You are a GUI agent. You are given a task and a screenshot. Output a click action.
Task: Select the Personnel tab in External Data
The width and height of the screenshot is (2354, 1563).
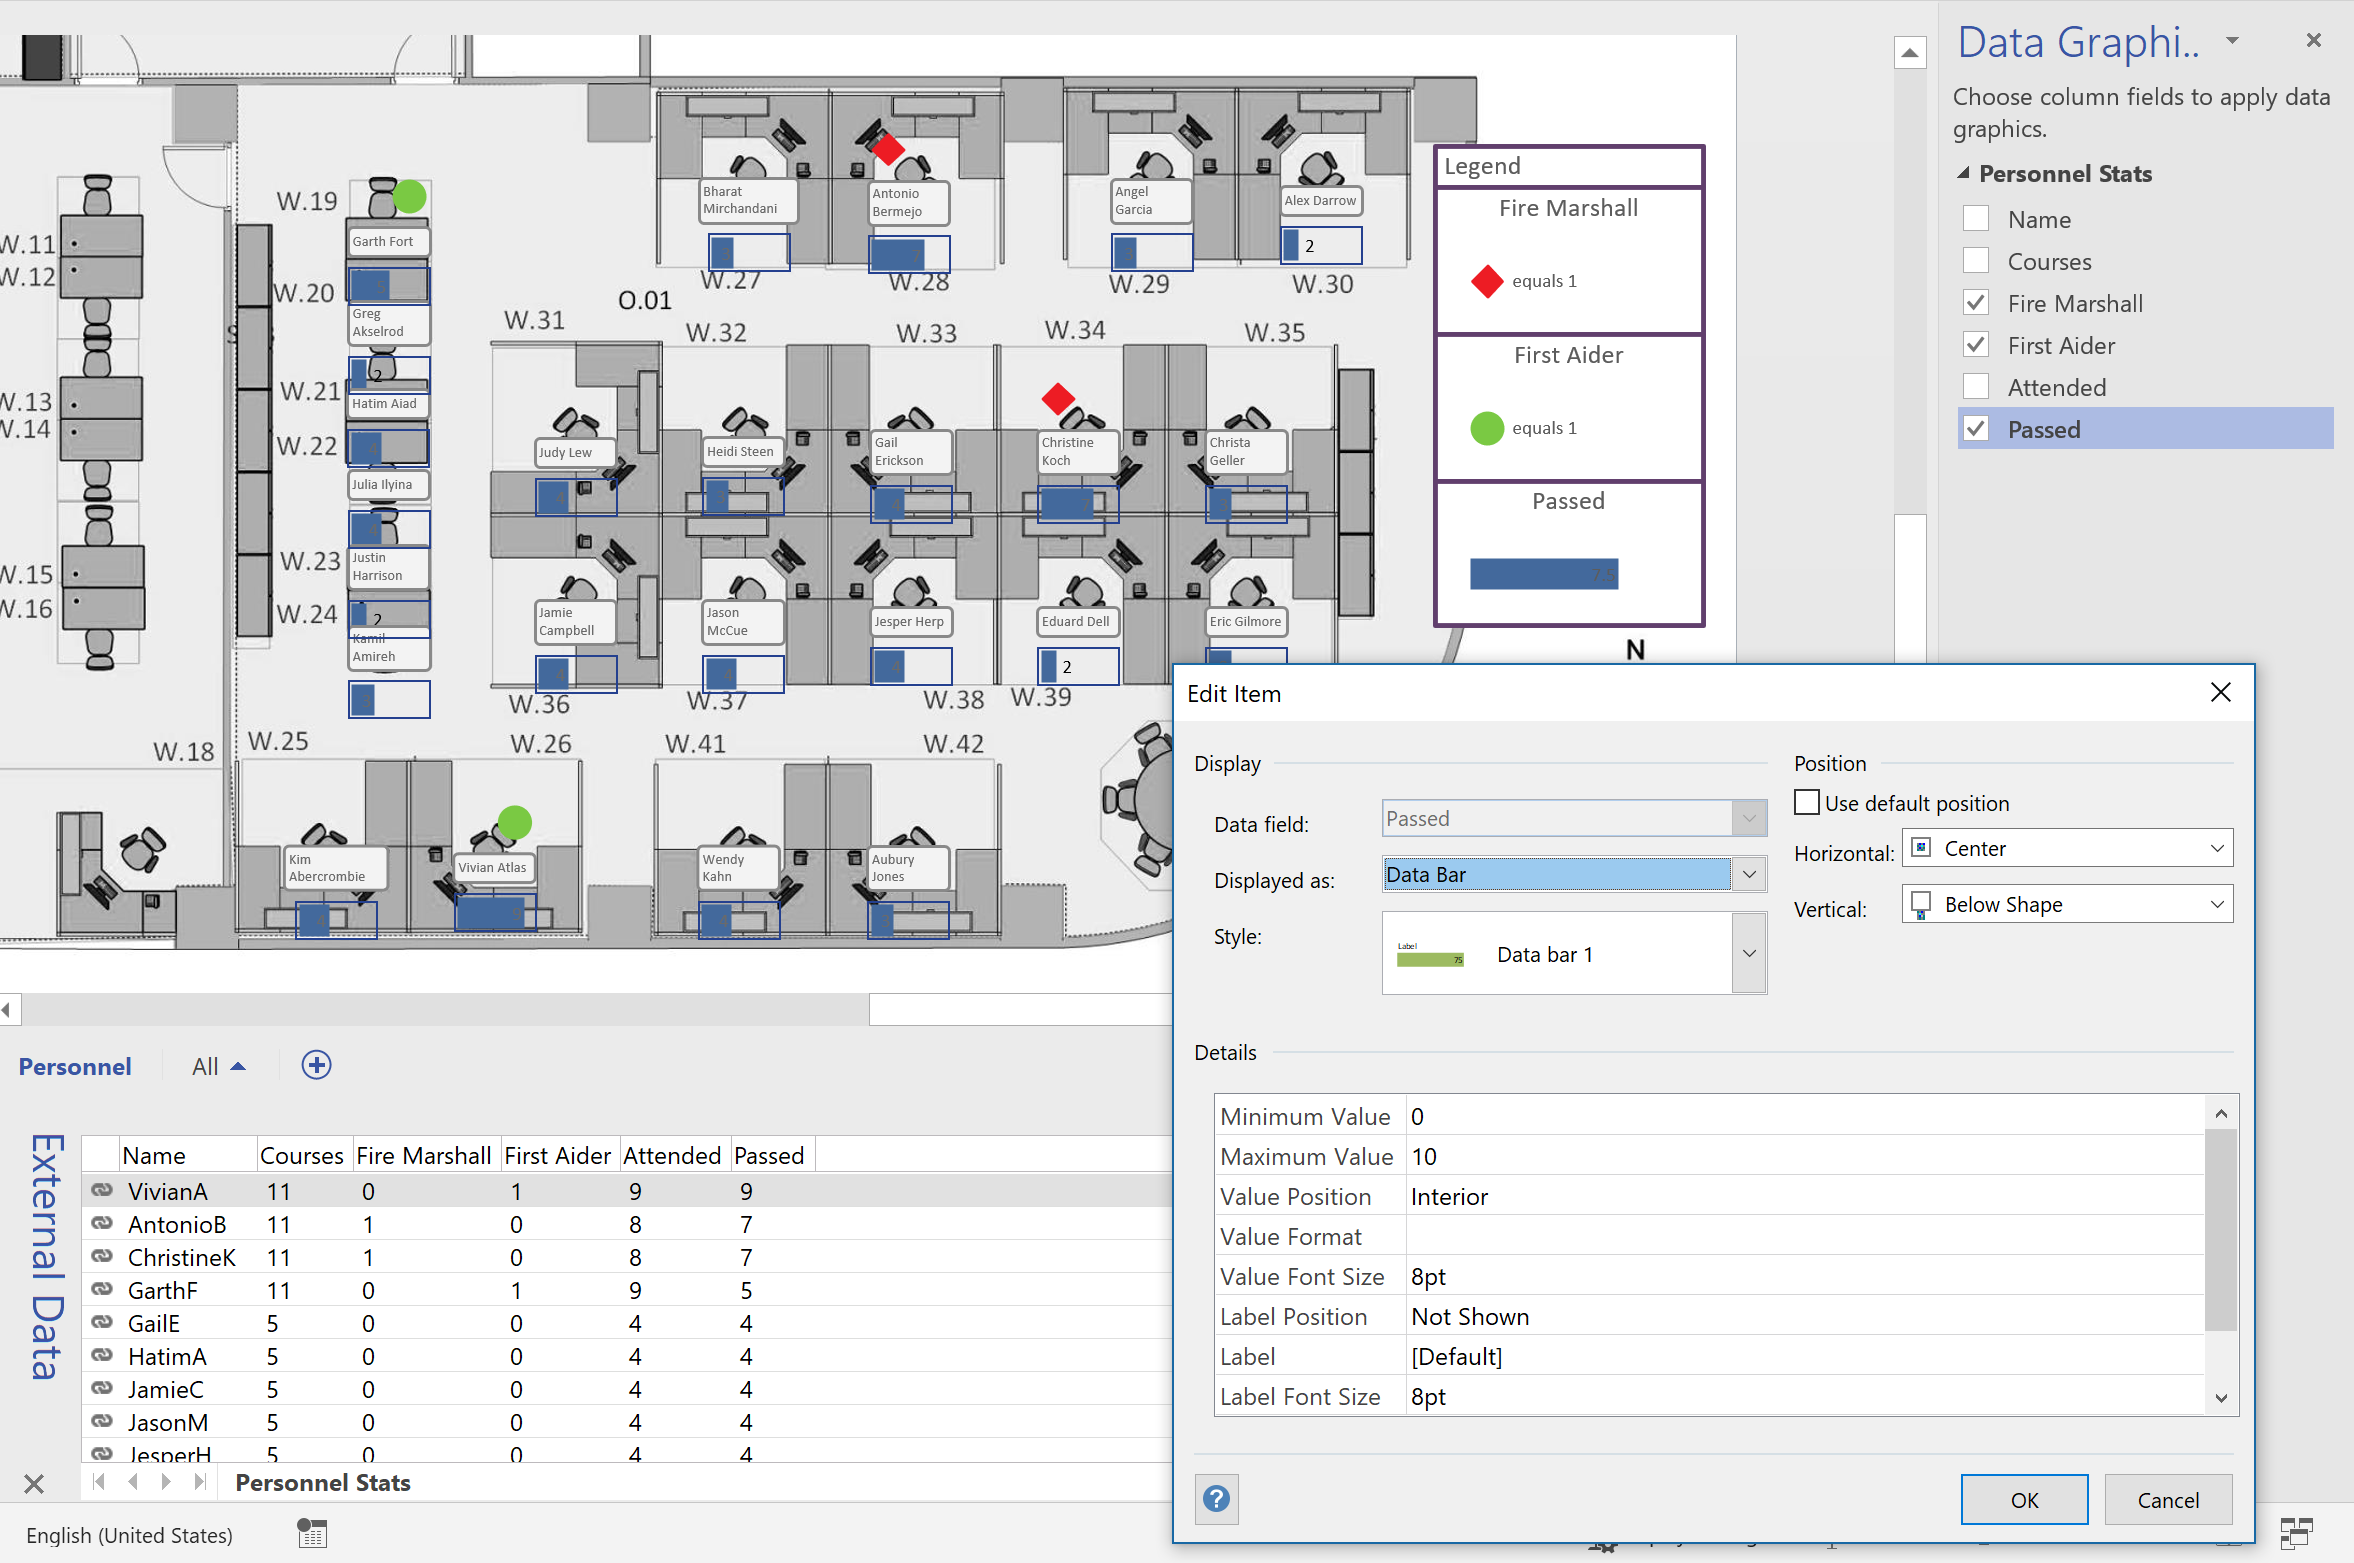74,1065
